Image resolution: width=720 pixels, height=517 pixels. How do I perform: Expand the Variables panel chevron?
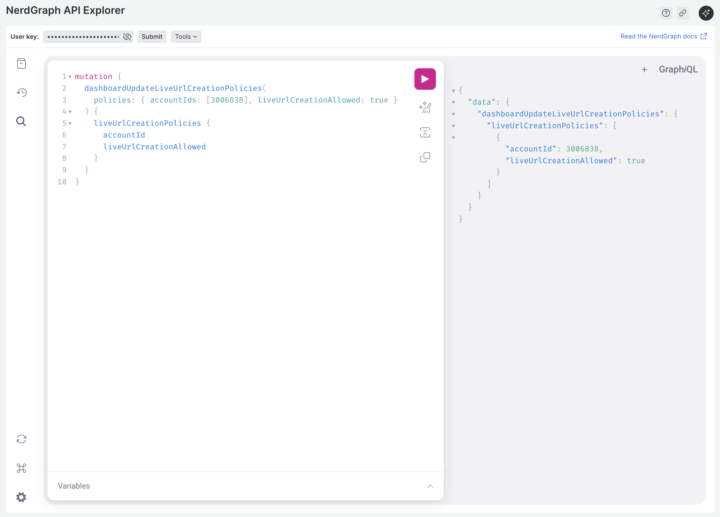430,486
